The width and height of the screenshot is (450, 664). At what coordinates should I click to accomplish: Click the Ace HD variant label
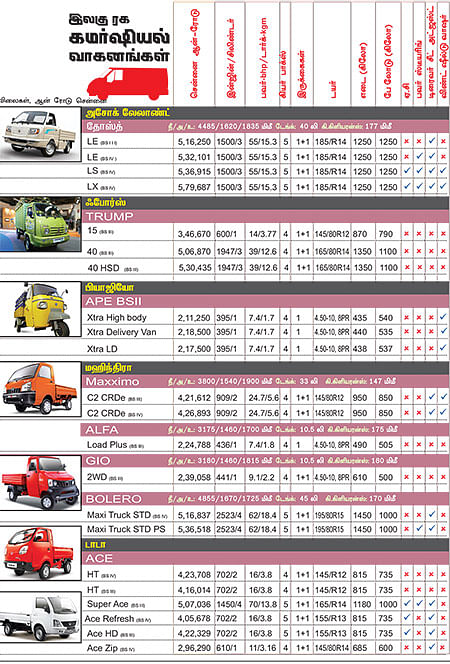tap(102, 634)
